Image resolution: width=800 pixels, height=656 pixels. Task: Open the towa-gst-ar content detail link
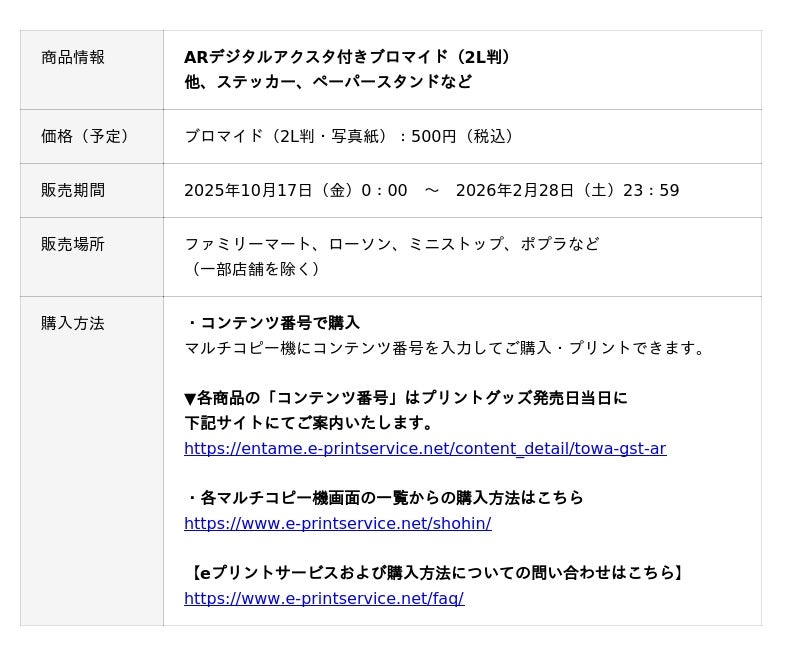tap(425, 448)
